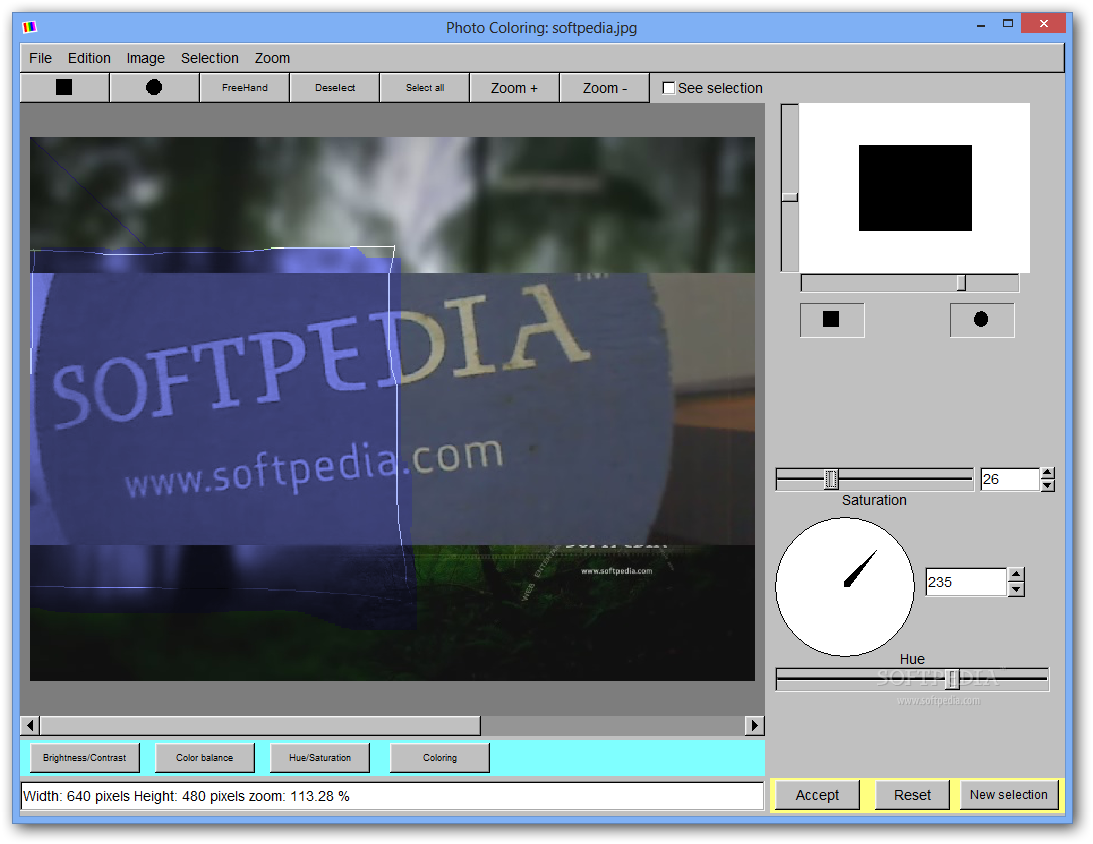Image resolution: width=1093 pixels, height=844 pixels.
Task: Enable the See selection checkbox
Action: click(x=668, y=89)
